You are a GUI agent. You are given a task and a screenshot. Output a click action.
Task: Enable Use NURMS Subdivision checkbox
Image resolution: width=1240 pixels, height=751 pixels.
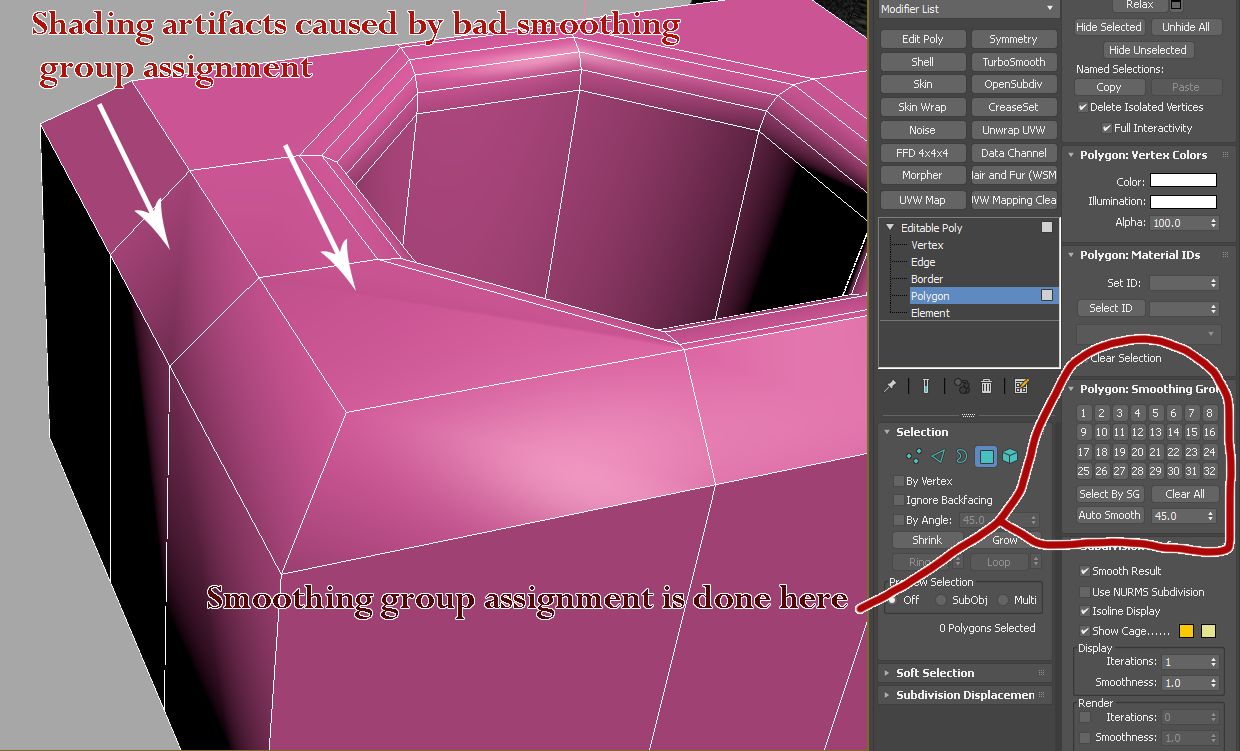[1085, 592]
